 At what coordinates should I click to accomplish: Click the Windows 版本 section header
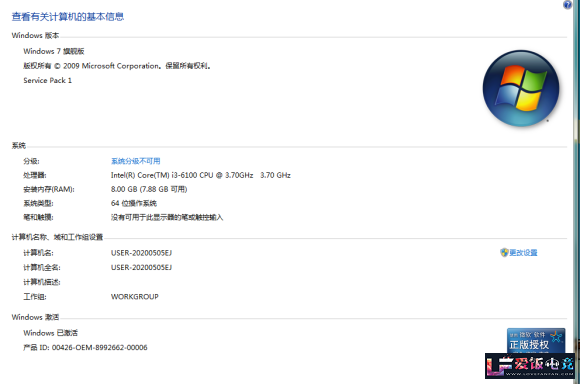(x=35, y=36)
